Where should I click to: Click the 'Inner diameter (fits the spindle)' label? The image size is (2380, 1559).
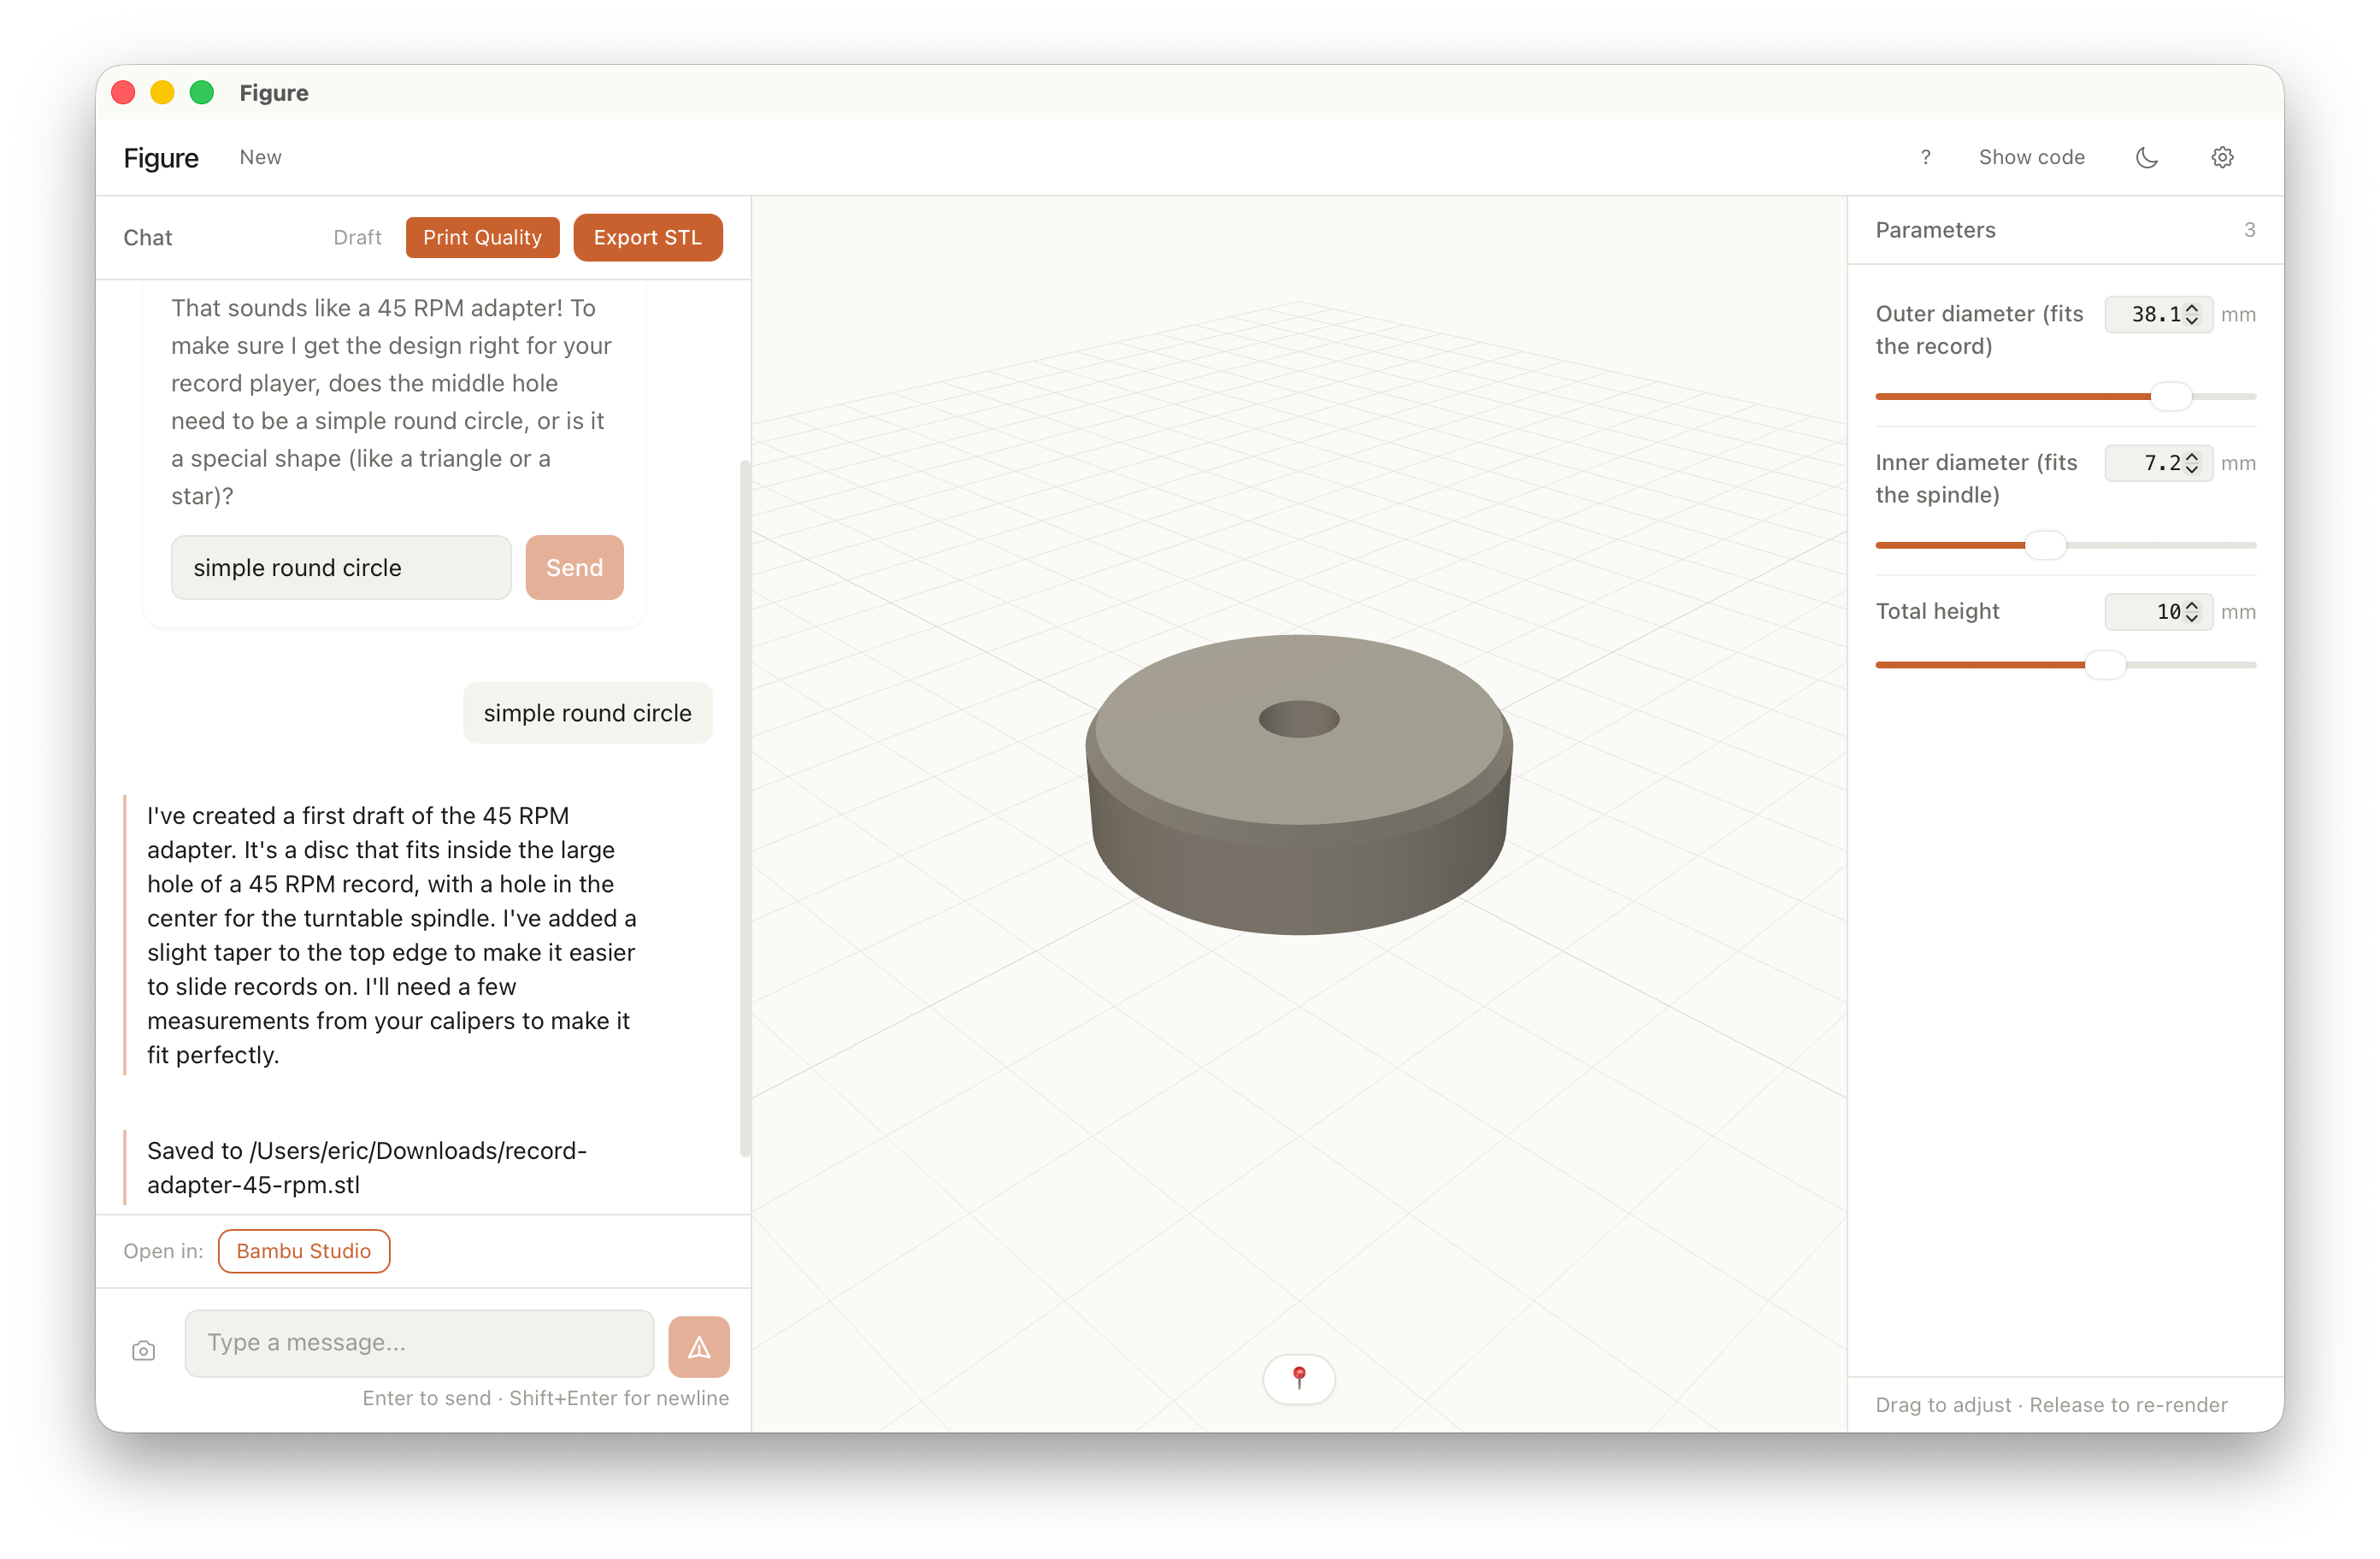pyautogui.click(x=1976, y=479)
